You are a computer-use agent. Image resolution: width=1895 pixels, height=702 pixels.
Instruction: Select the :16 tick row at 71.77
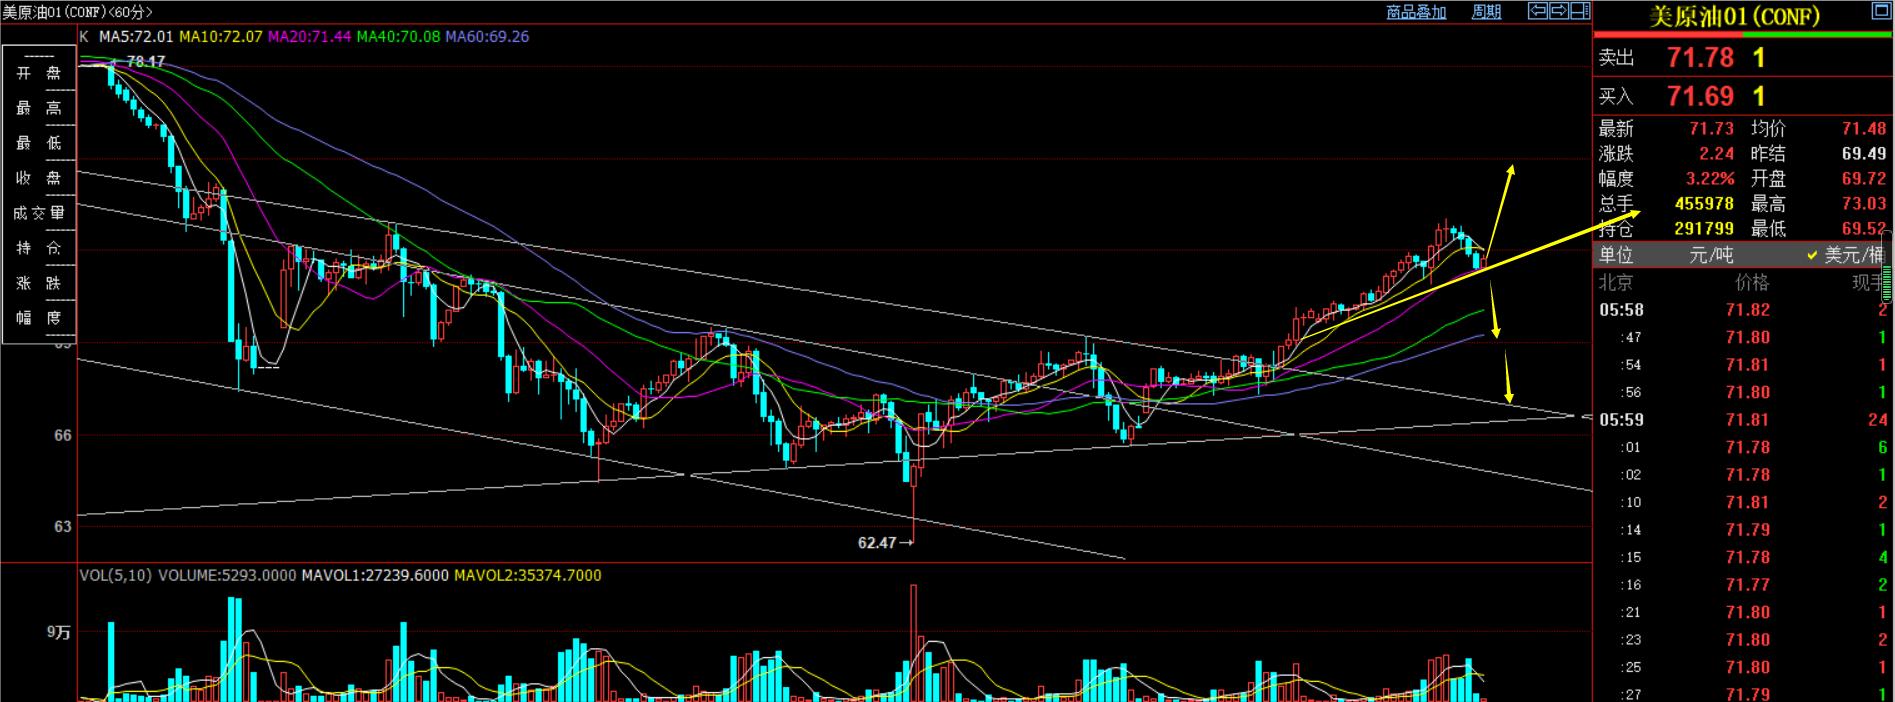pos(1742,585)
